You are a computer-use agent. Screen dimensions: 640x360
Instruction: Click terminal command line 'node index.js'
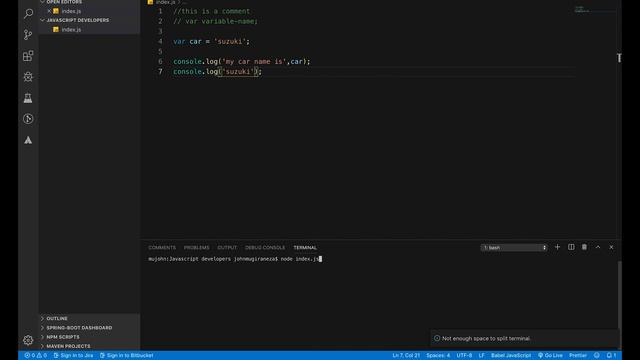point(300,259)
